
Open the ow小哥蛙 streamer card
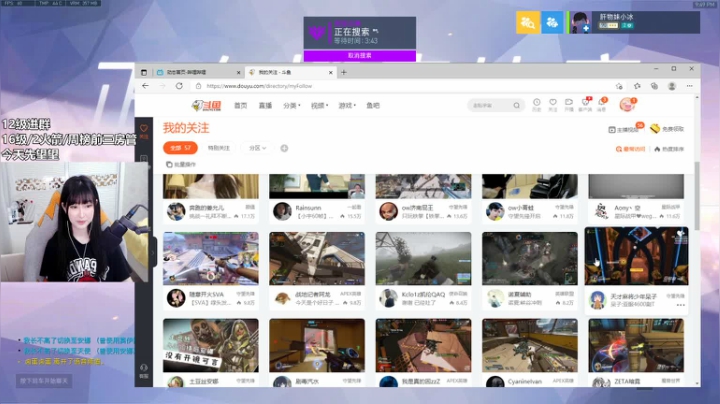click(530, 199)
